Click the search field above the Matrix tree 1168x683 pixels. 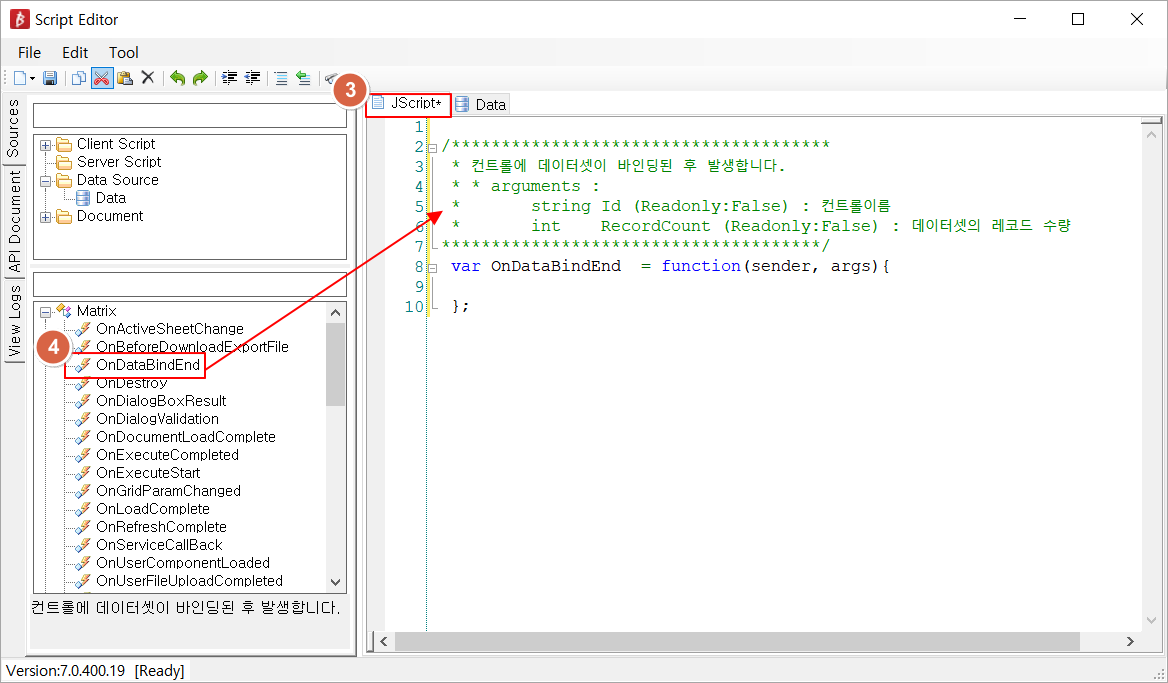coord(189,284)
